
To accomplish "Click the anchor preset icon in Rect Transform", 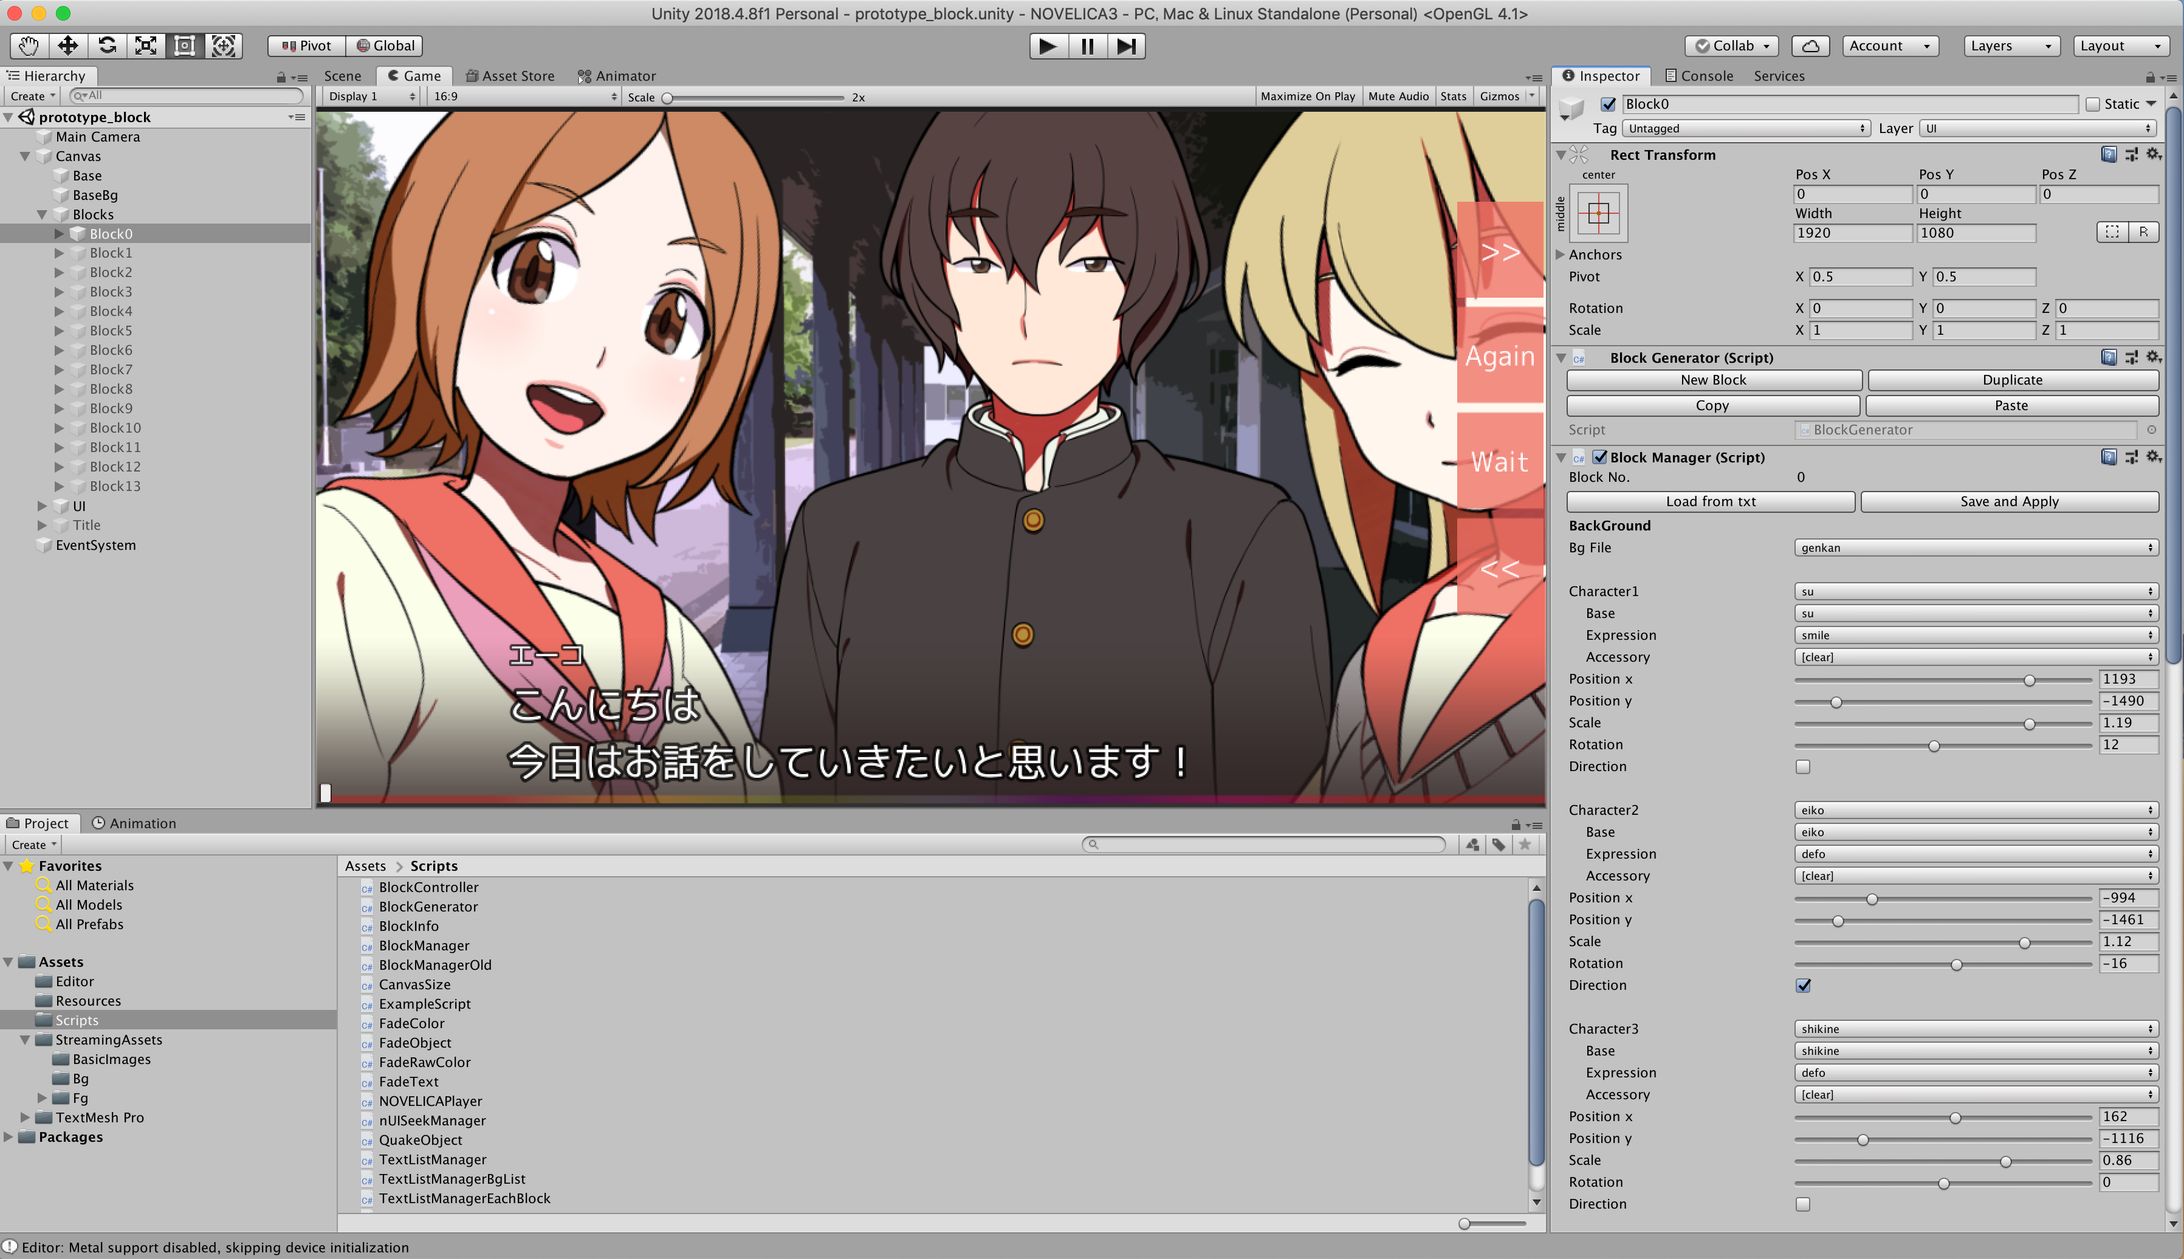I will coord(1598,213).
